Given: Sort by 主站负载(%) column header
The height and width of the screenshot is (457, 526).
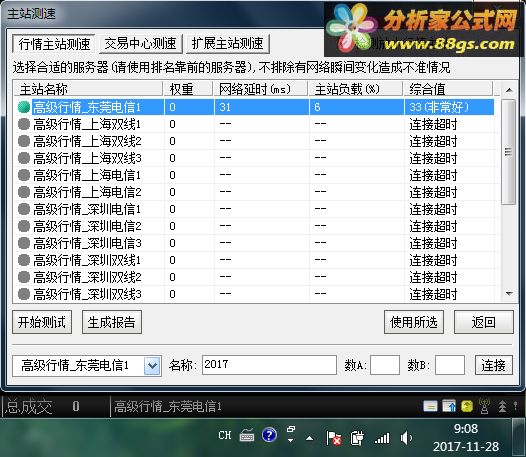Looking at the screenshot, I should (x=356, y=89).
